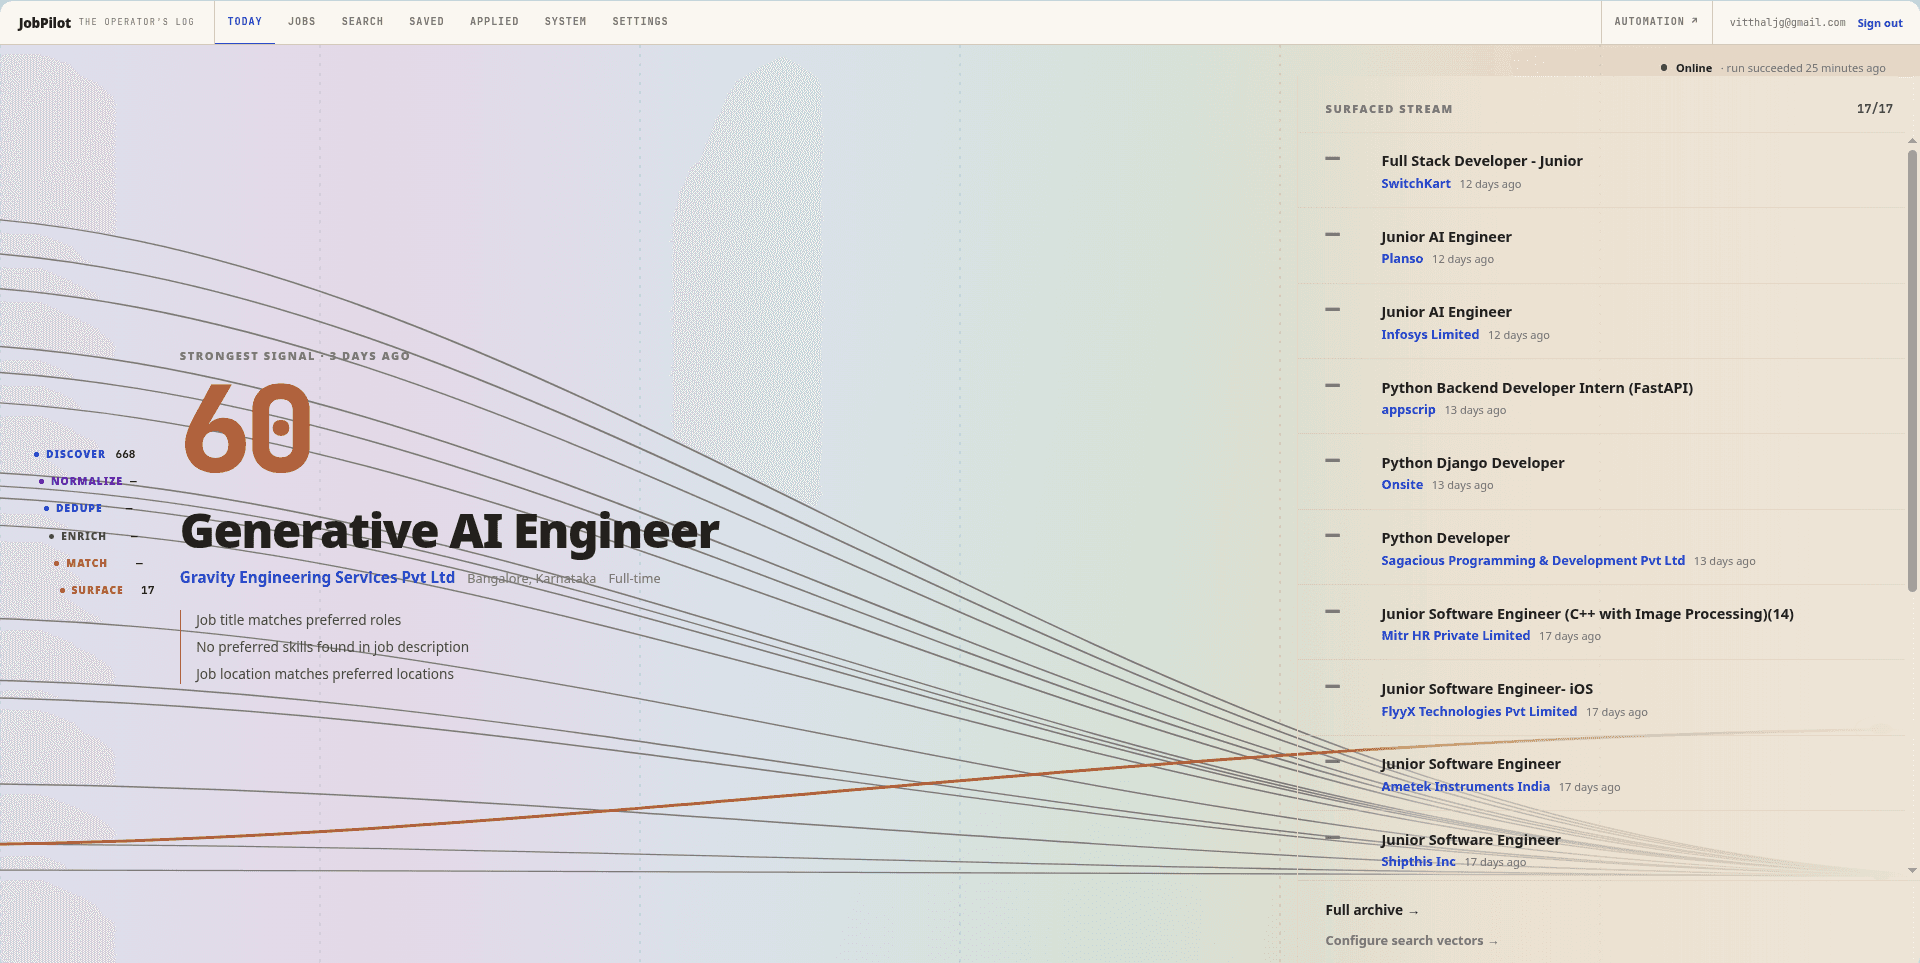Open Full Stack Developer - Junior listing
1920x963 pixels.
(1482, 161)
